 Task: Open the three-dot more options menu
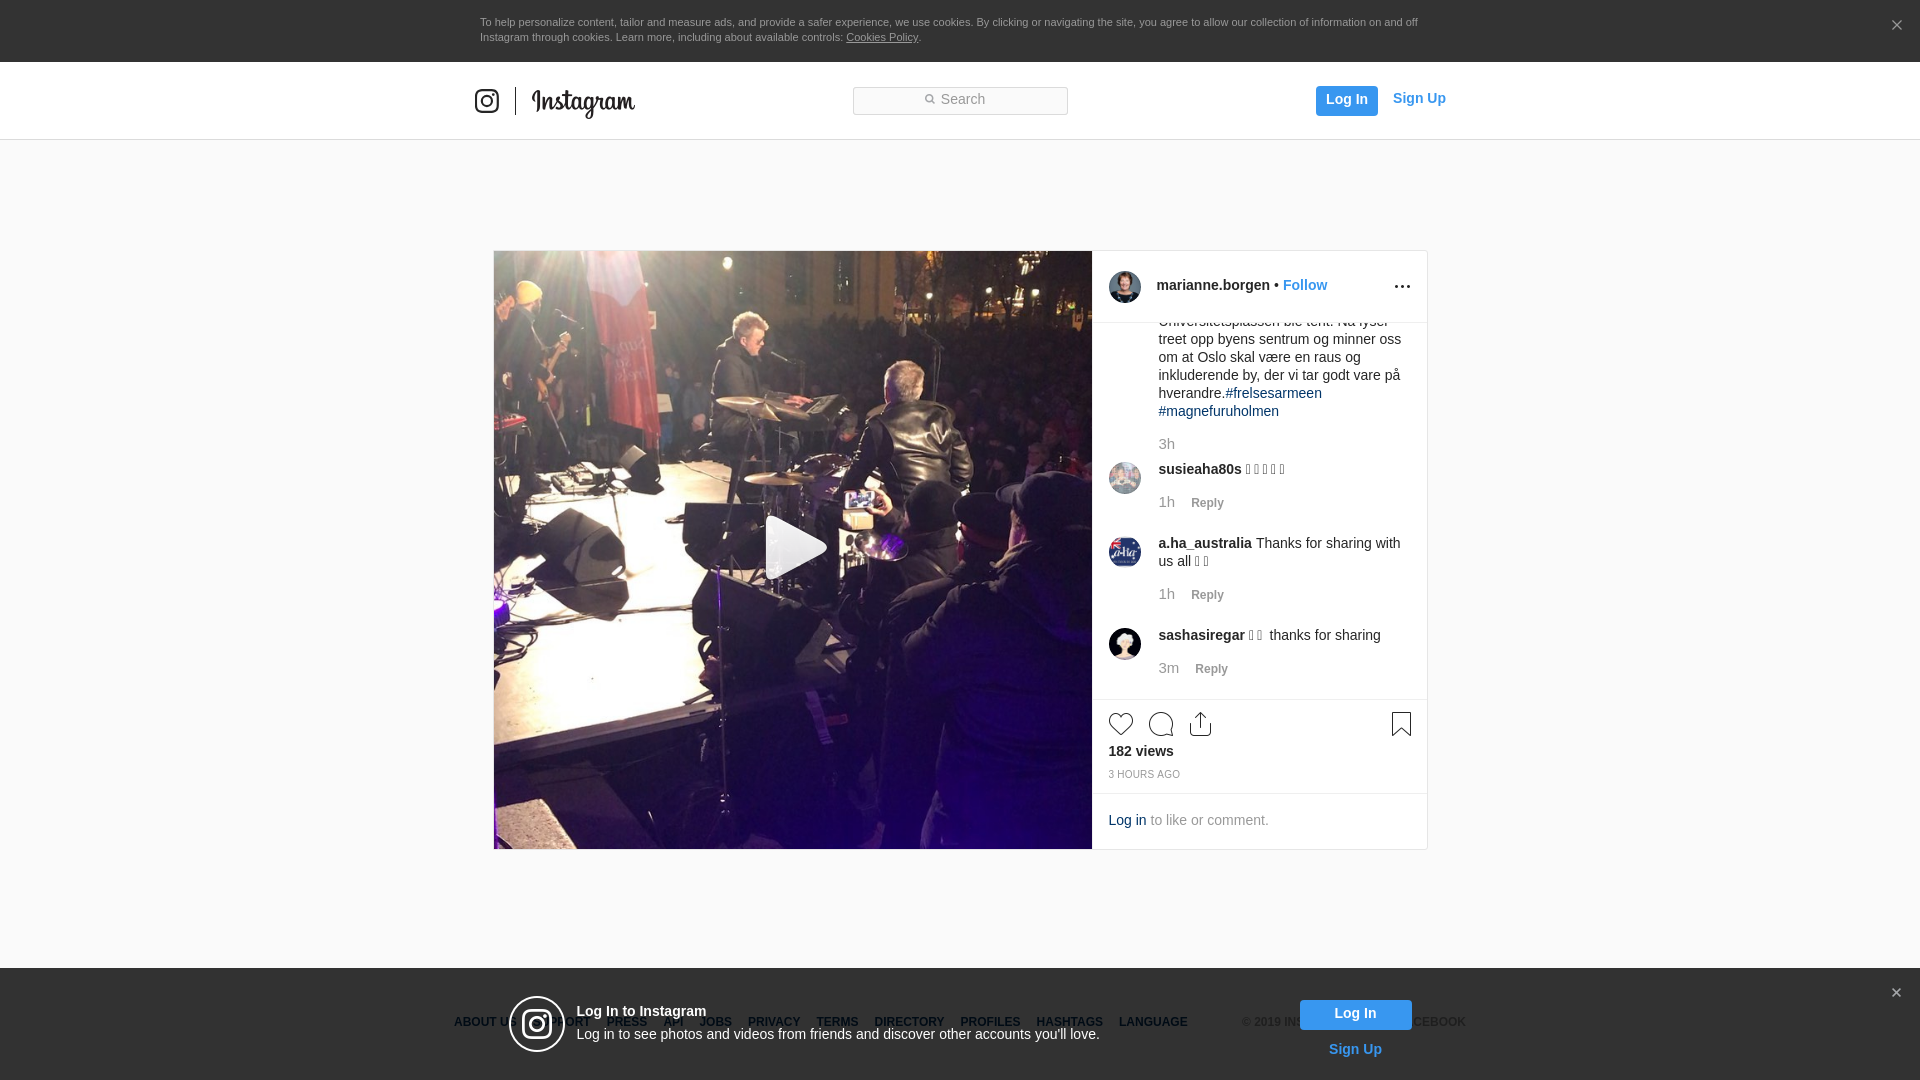coord(1402,287)
